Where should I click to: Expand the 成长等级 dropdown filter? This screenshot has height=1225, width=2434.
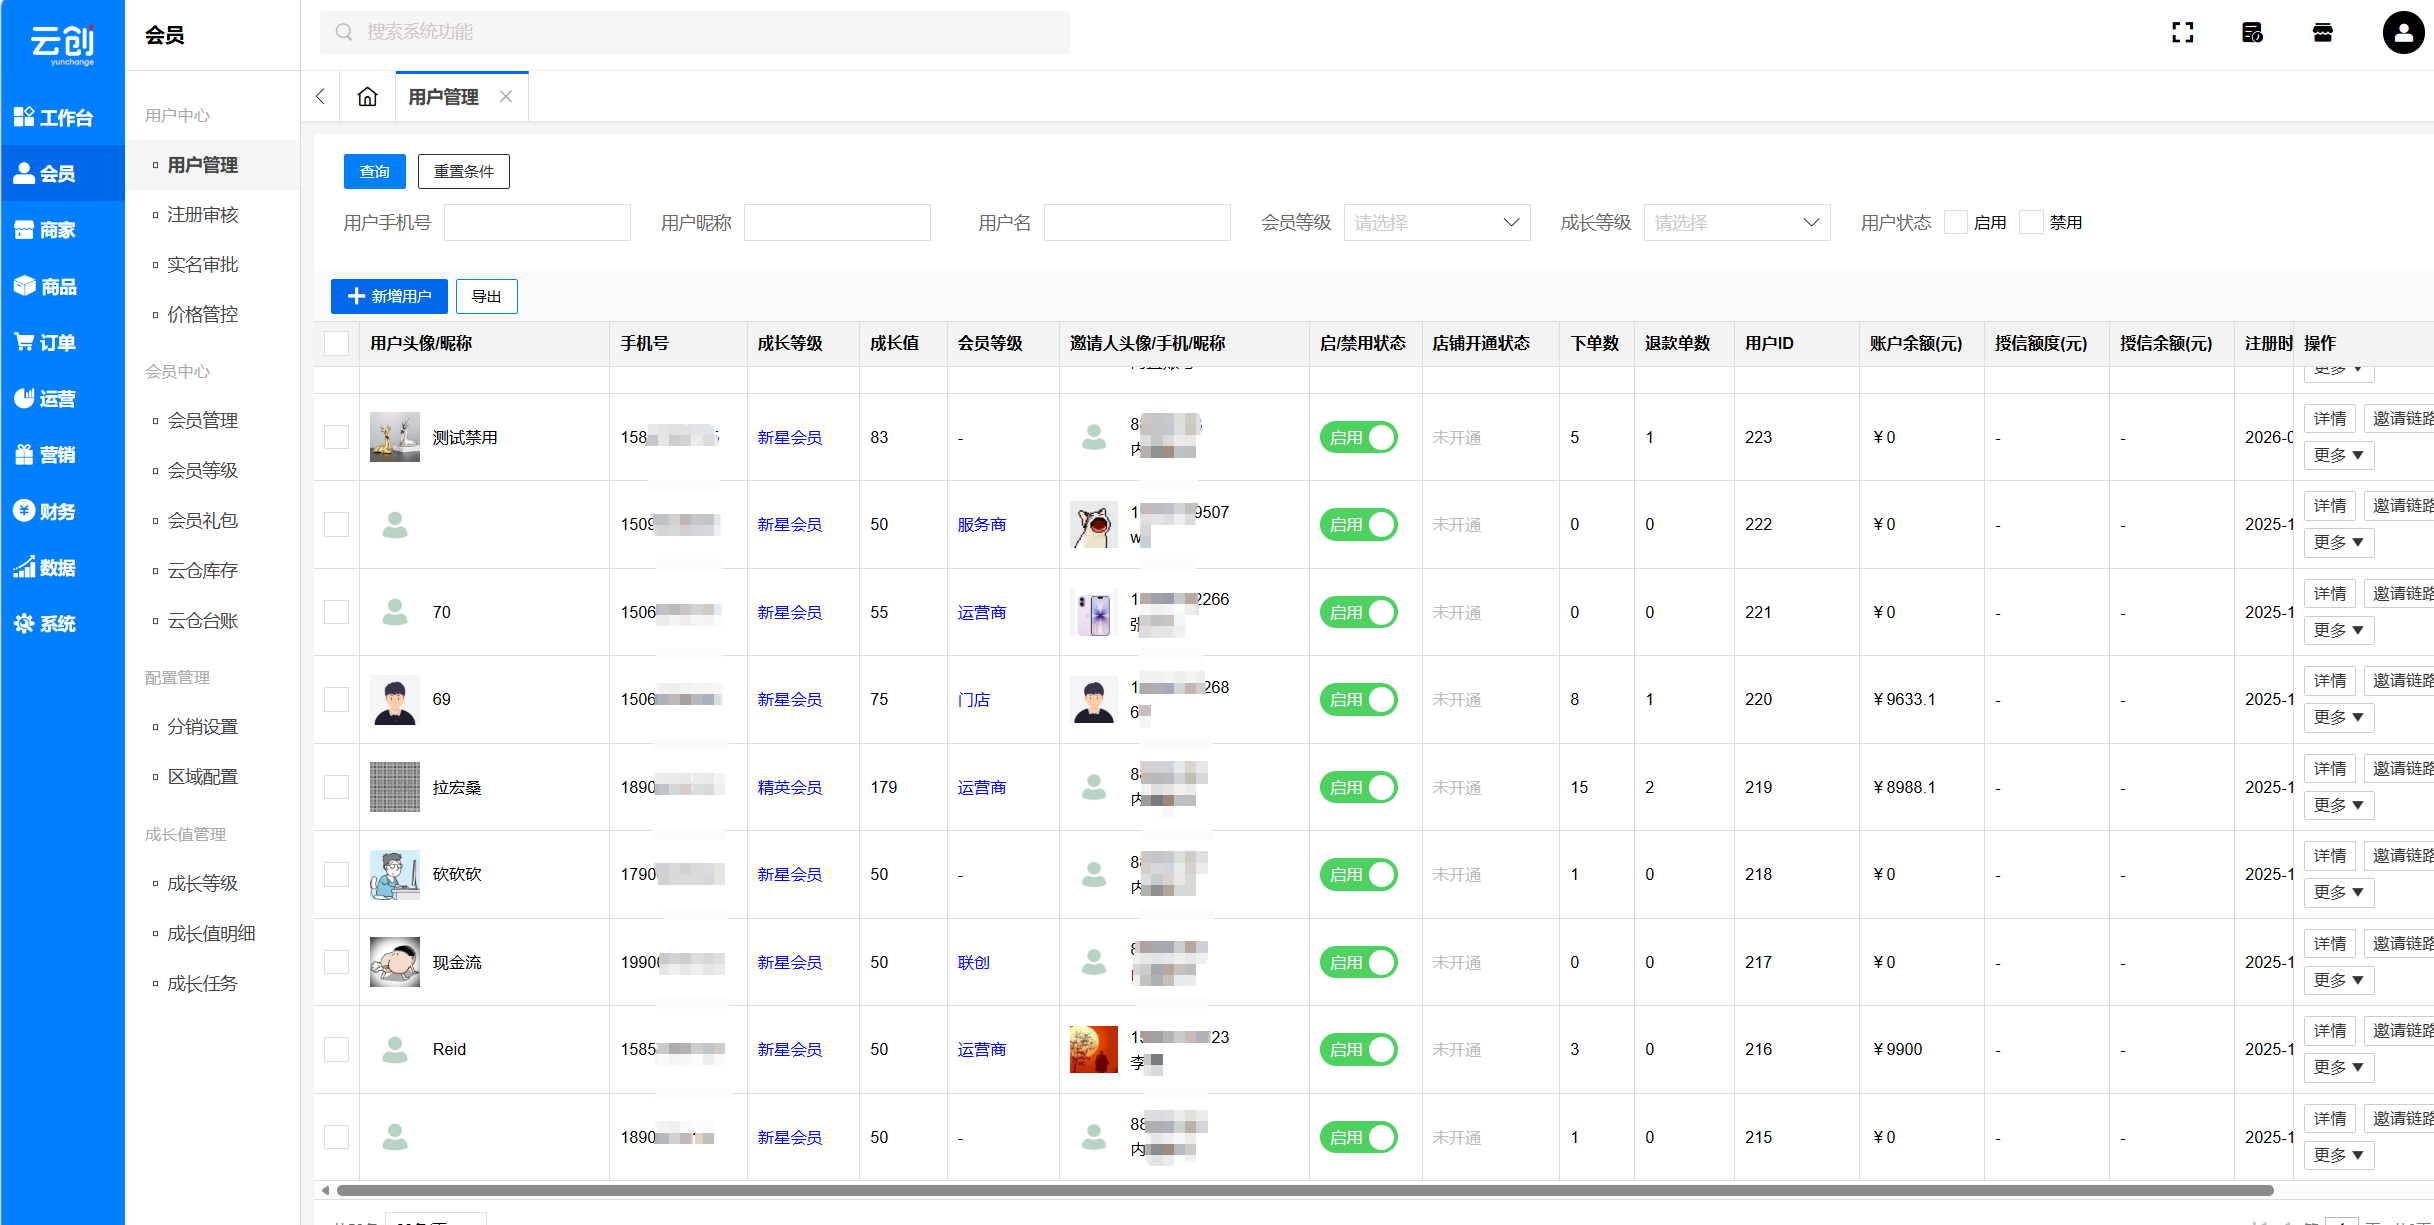[x=1736, y=222]
